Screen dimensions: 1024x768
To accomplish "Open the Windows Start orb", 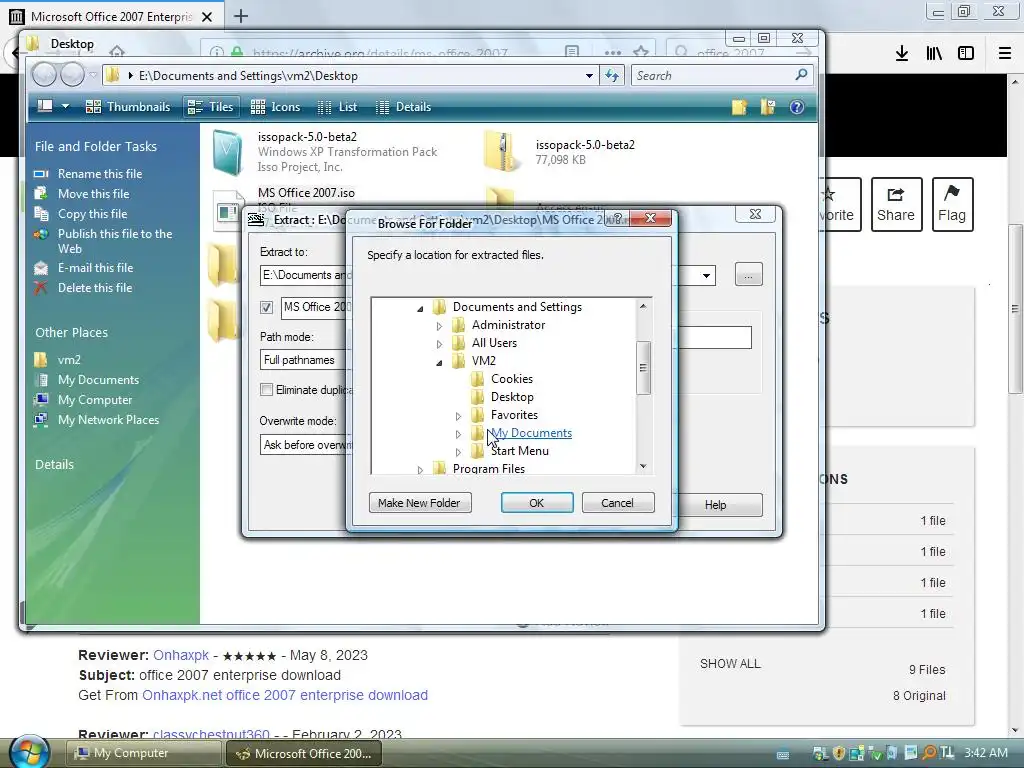I will click(x=30, y=752).
